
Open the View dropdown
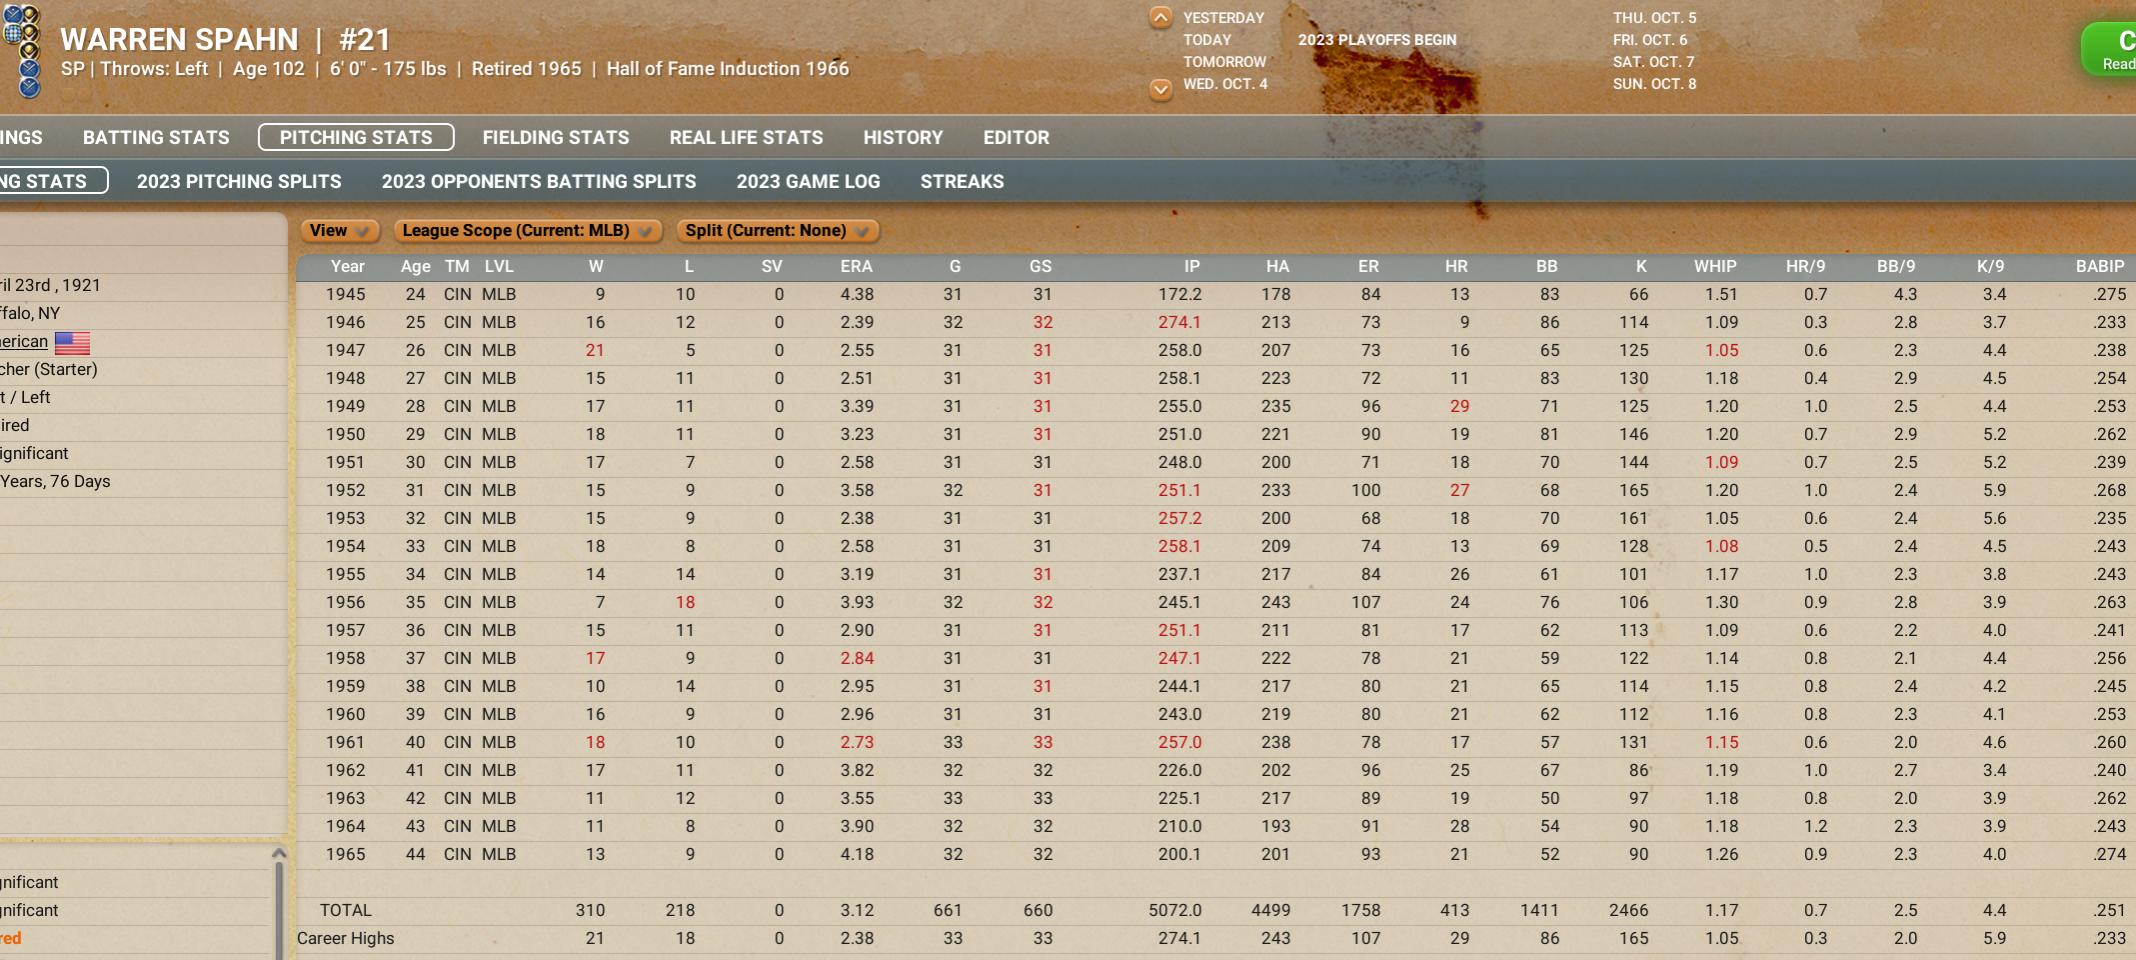pyautogui.click(x=339, y=231)
